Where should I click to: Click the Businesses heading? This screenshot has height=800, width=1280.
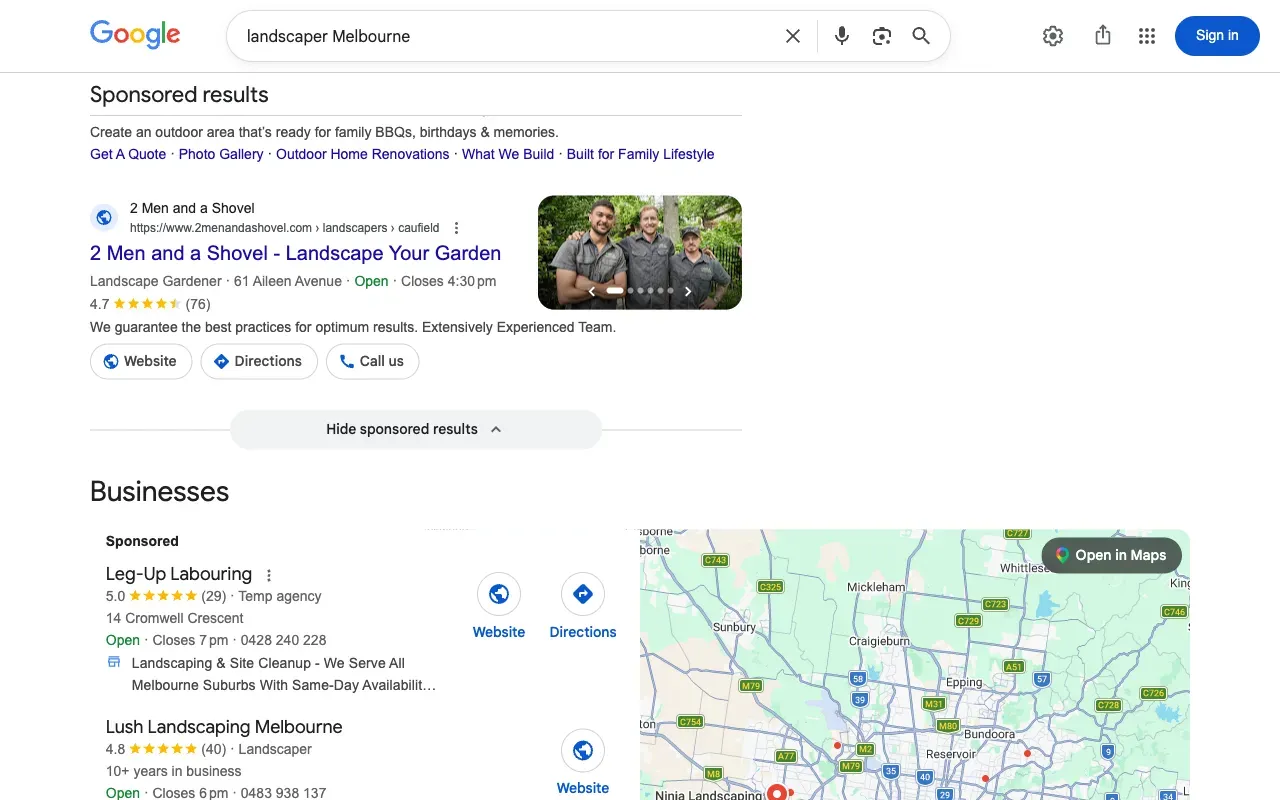[x=159, y=492]
